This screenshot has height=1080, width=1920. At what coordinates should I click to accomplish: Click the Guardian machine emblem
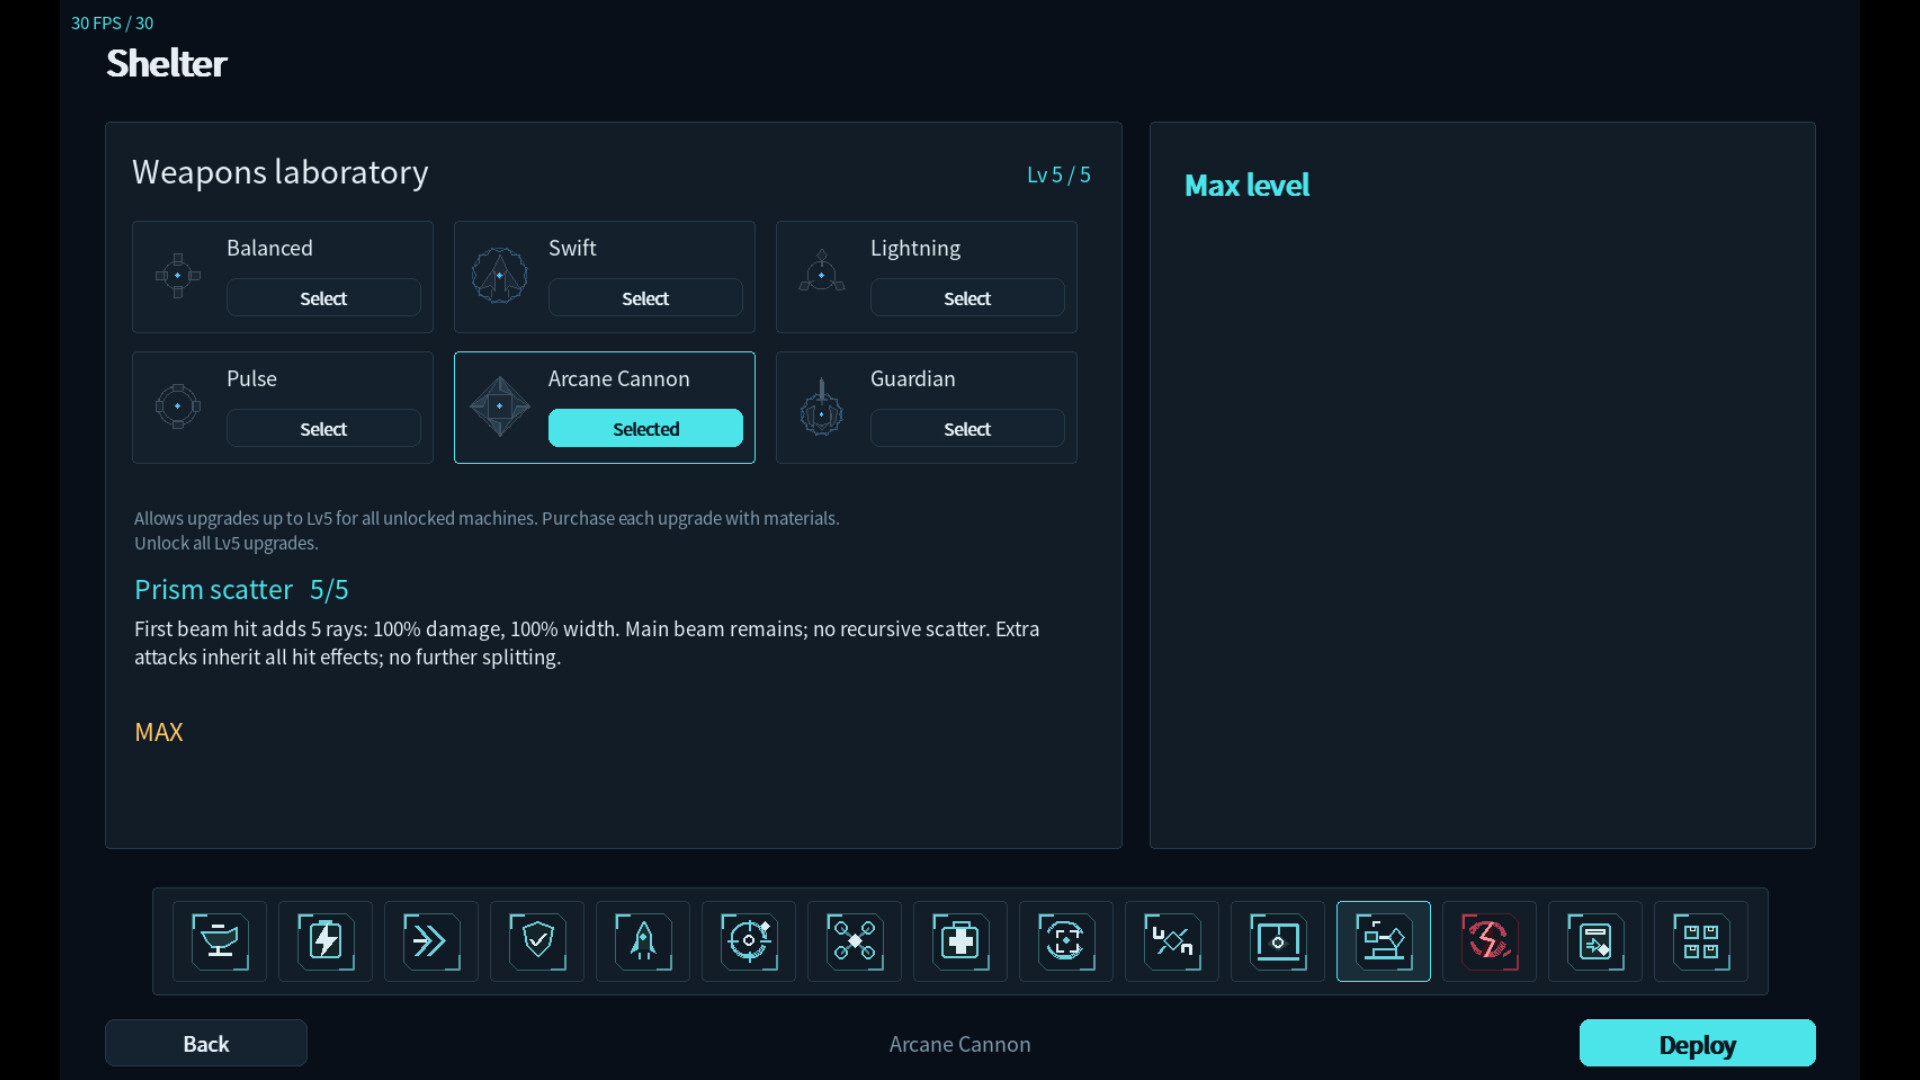(822, 408)
